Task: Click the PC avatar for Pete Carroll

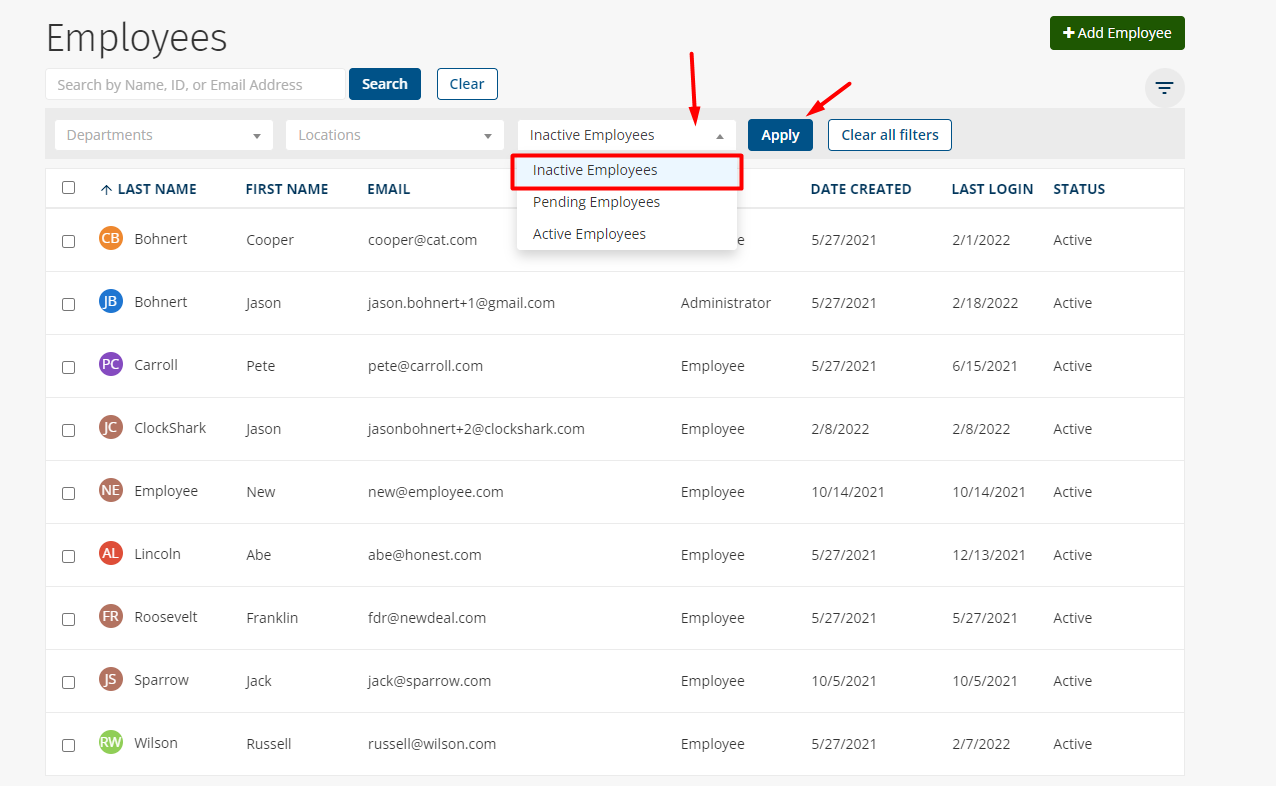Action: 111,365
